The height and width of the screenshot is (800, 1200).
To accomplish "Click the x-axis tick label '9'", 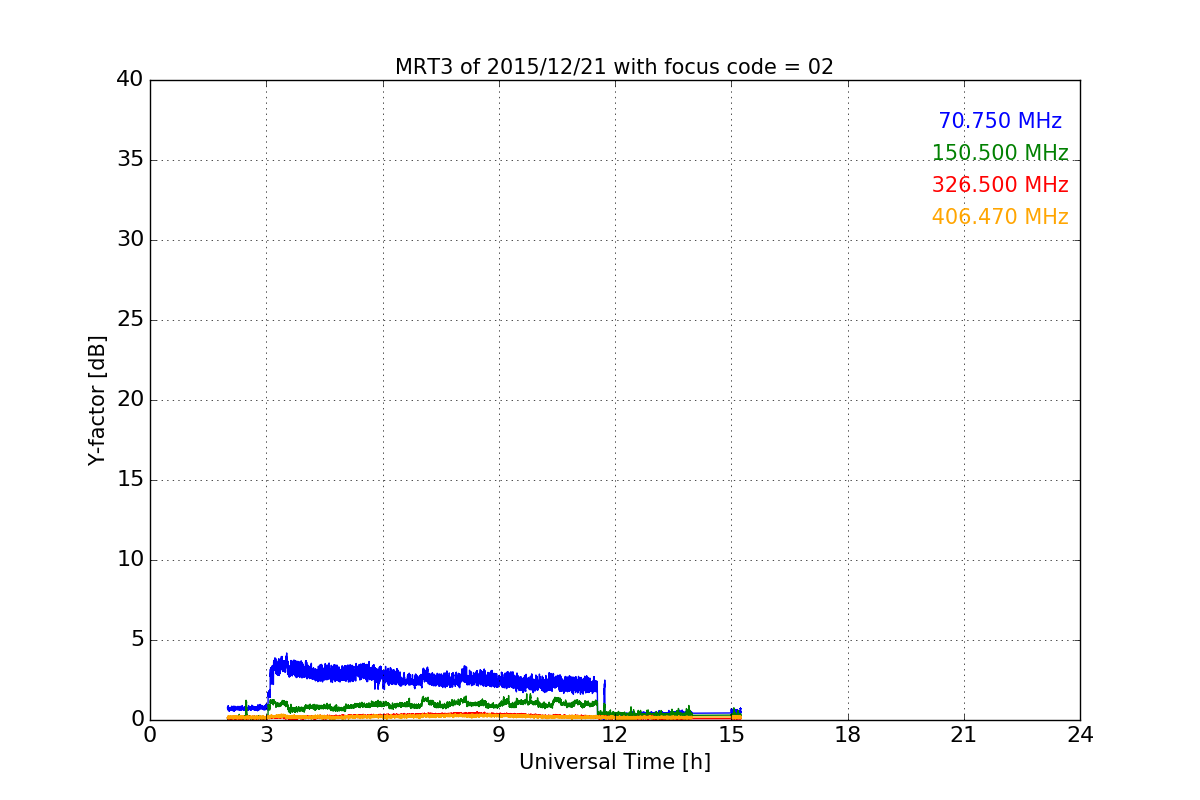I will point(499,735).
